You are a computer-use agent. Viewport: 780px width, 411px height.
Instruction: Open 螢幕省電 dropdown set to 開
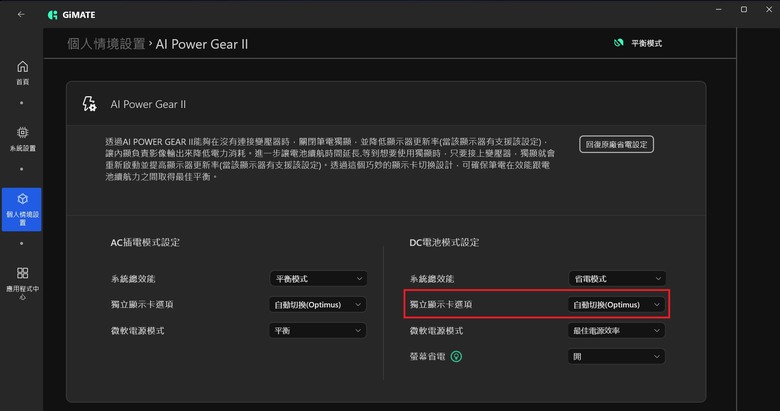(x=617, y=356)
